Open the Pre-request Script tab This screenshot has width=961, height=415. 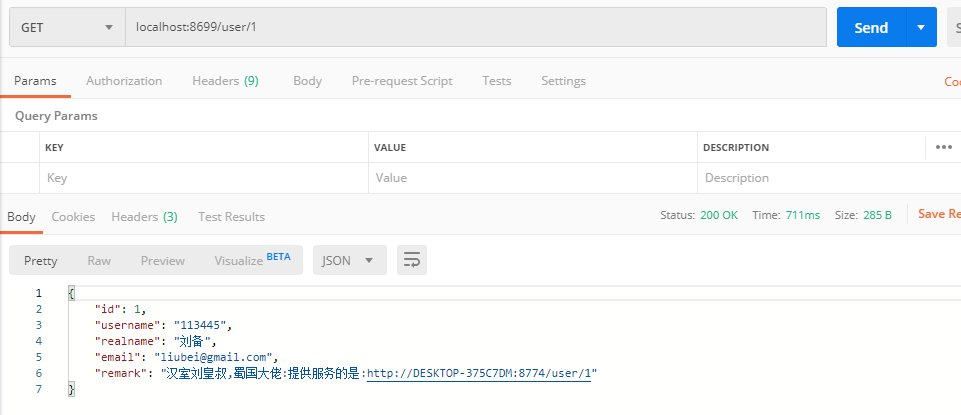402,81
